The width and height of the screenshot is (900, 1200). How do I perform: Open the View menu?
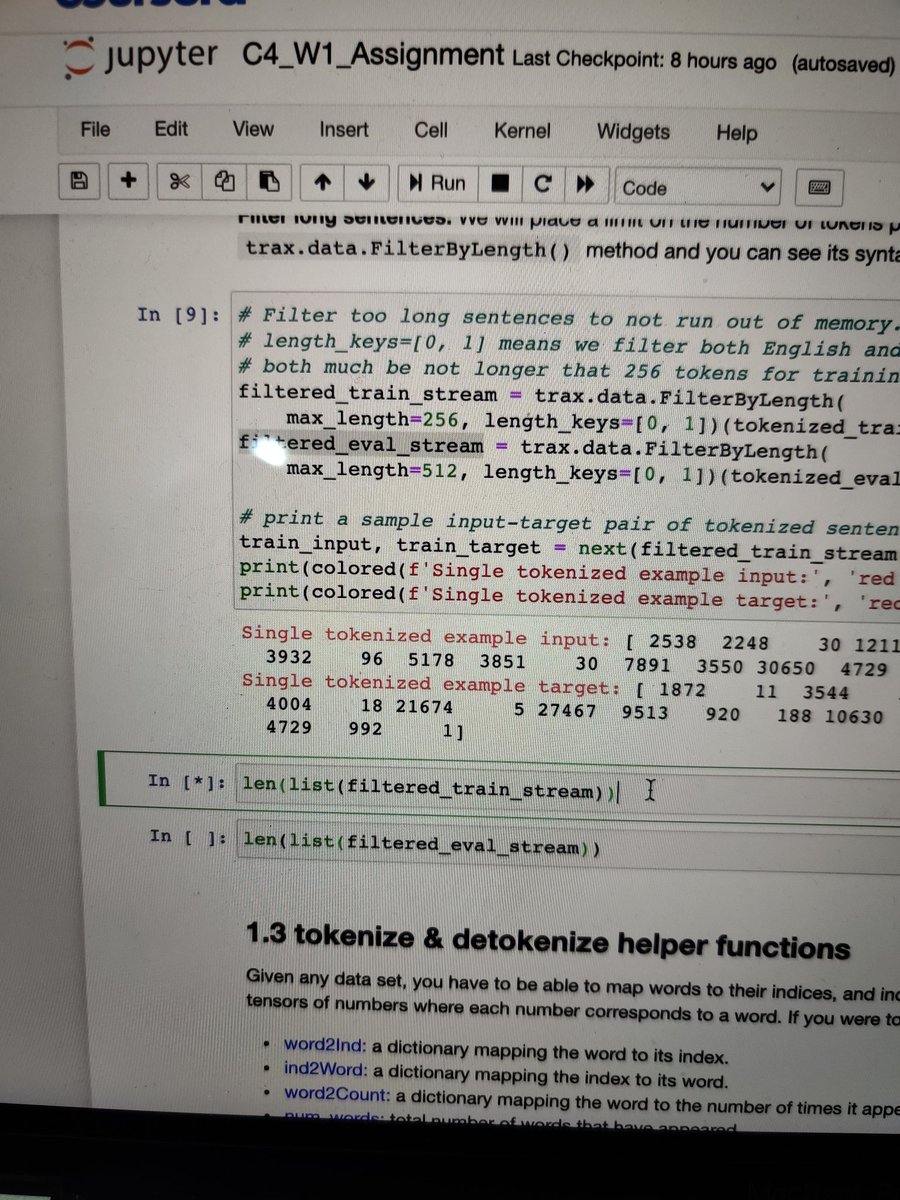[x=253, y=129]
